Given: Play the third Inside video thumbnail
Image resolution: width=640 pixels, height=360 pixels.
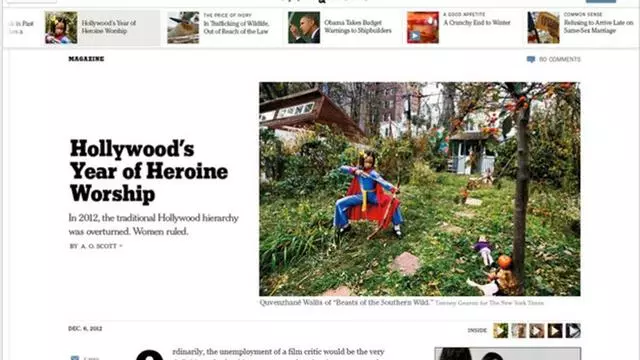Looking at the screenshot, I should pos(537,331).
